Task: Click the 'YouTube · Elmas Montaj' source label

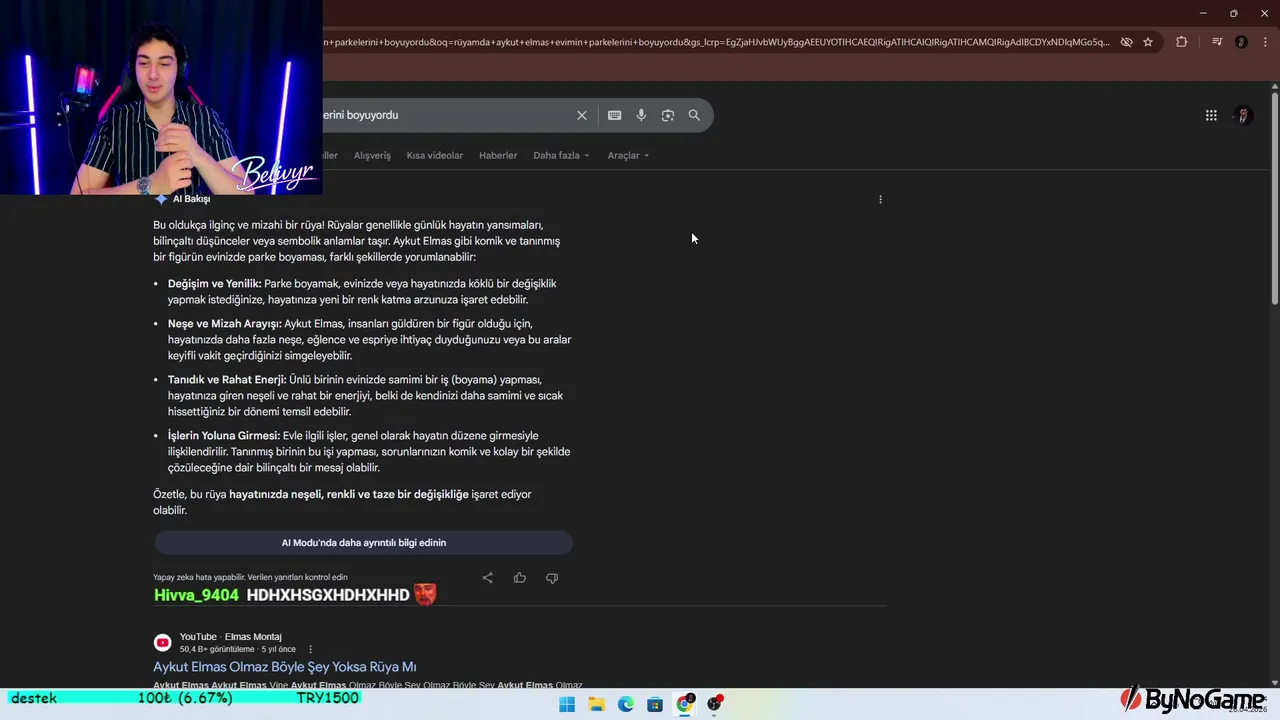Action: [230, 637]
